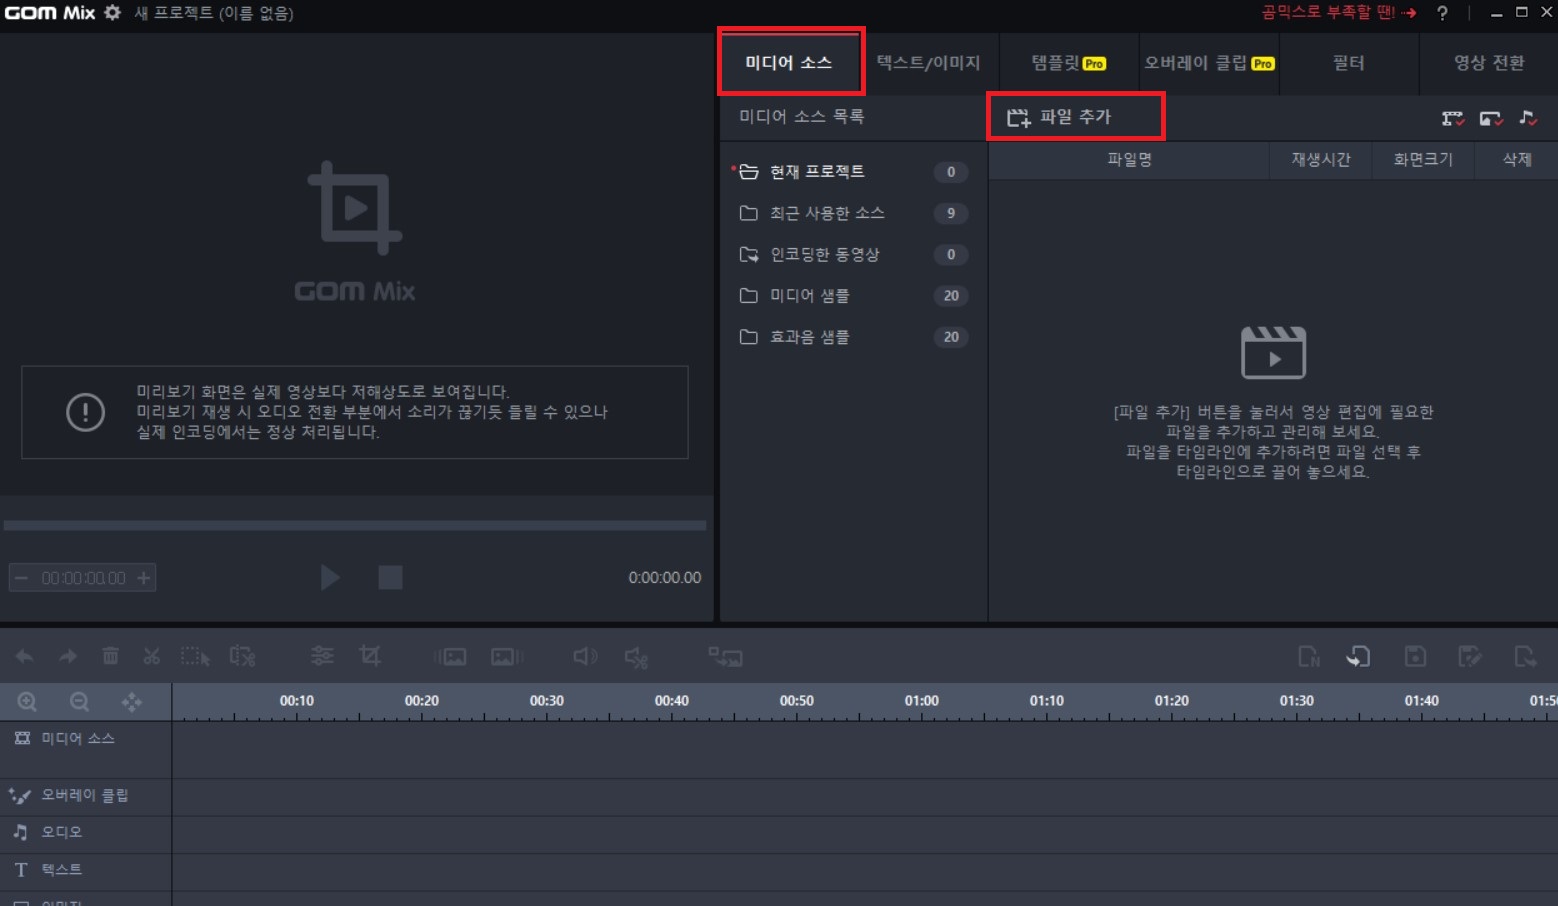Screen dimensions: 1558x906
Task: Click the cut selected region icon
Action: pyautogui.click(x=242, y=656)
